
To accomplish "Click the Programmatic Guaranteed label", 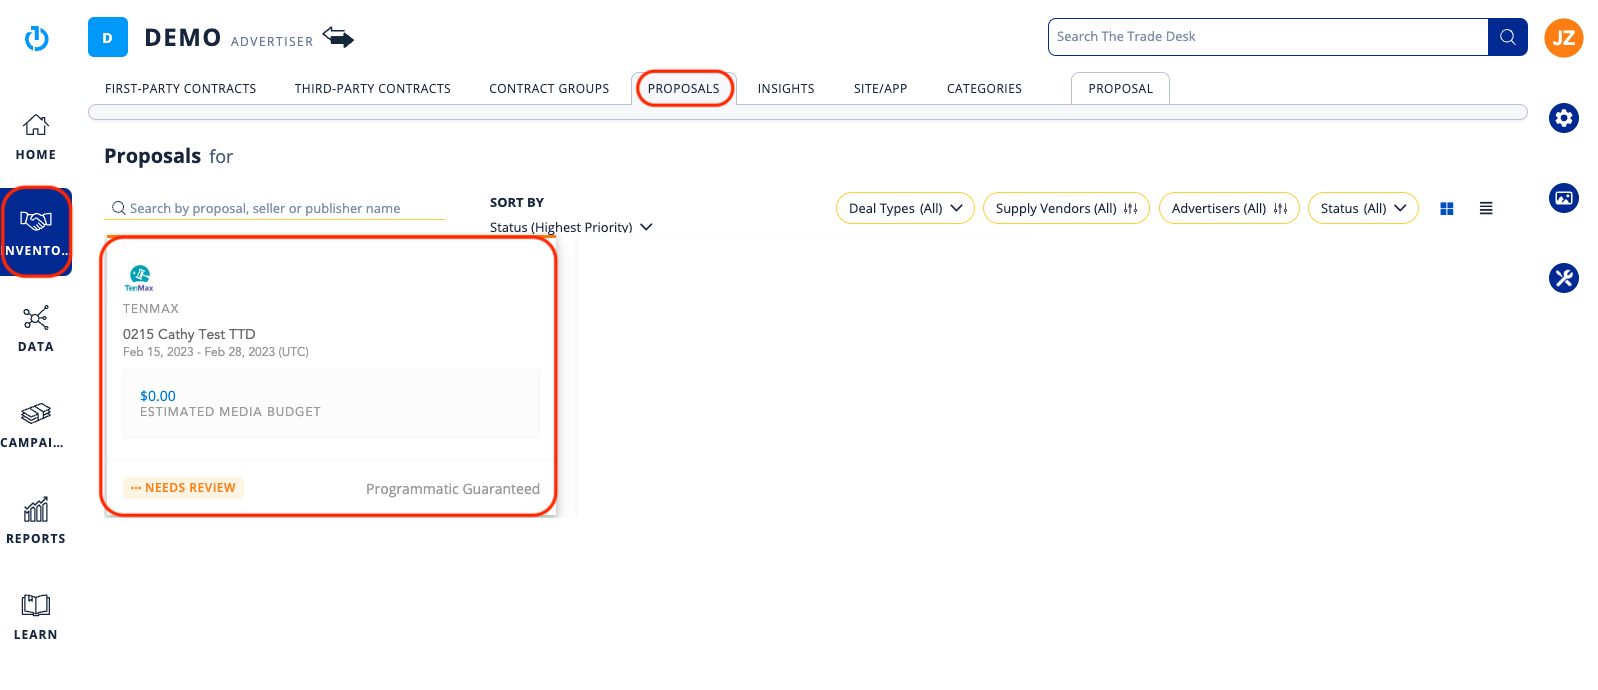I will tap(453, 489).
